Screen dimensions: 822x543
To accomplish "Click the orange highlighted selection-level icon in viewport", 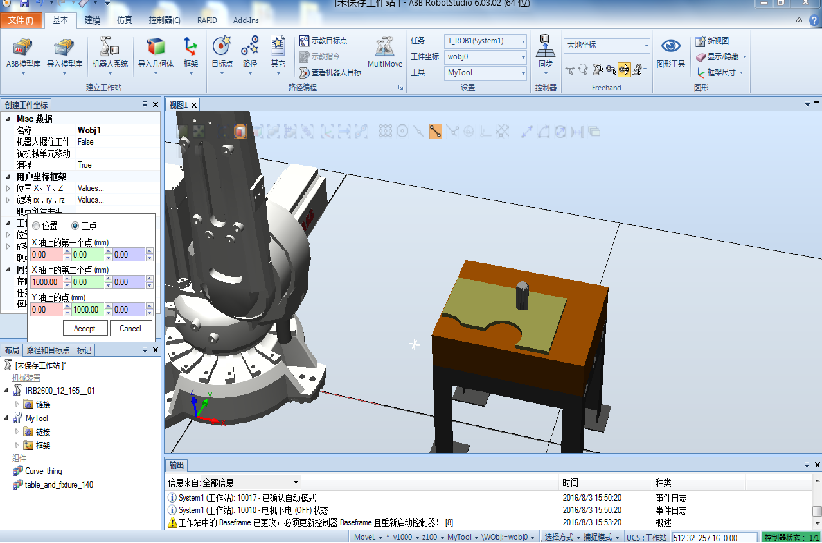I will pyautogui.click(x=240, y=132).
